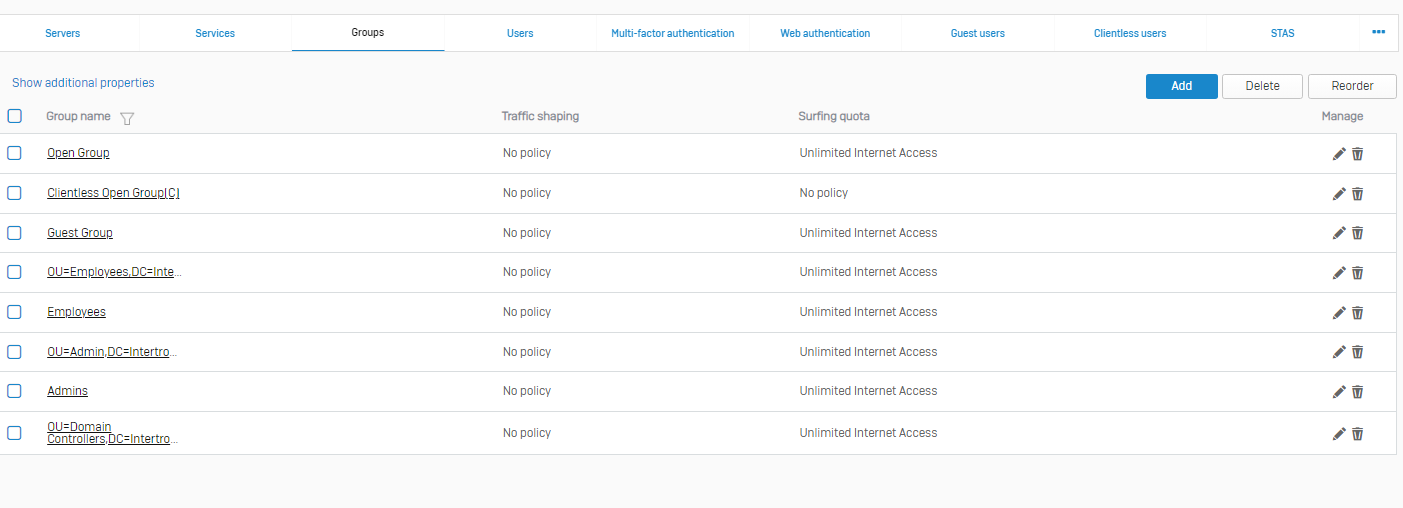Delete the Open Group entry

coord(1357,153)
